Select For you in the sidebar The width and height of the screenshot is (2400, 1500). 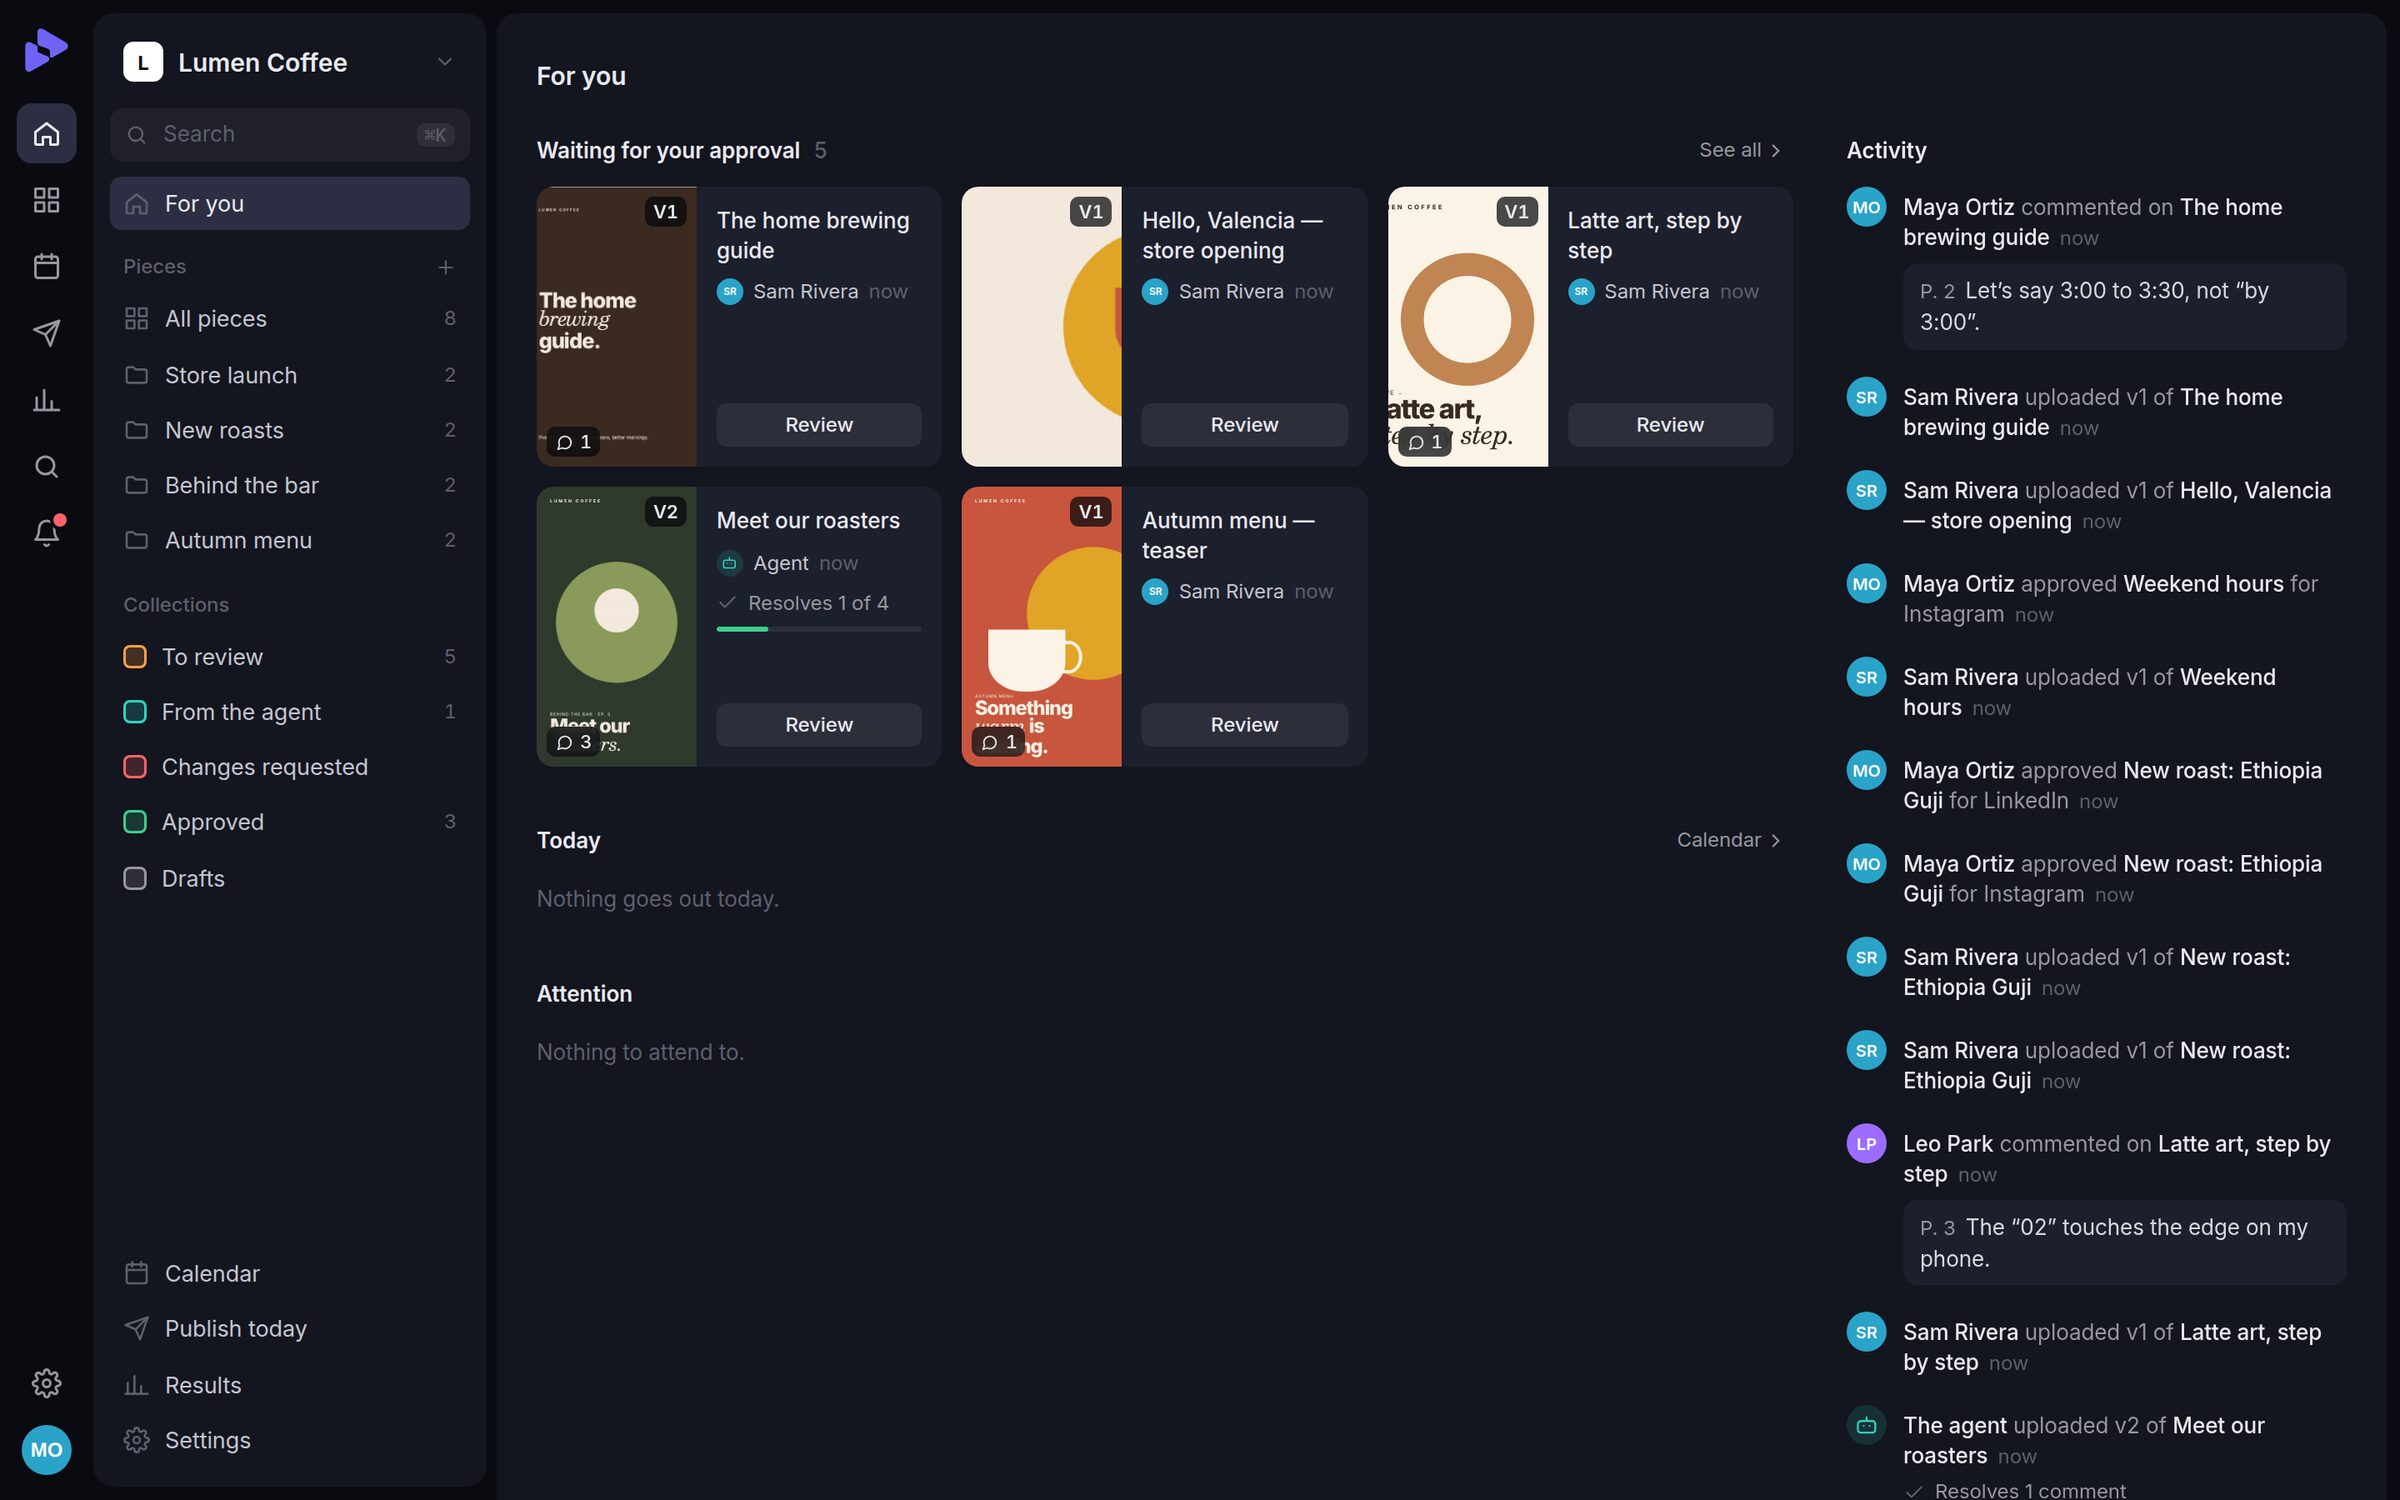click(289, 203)
